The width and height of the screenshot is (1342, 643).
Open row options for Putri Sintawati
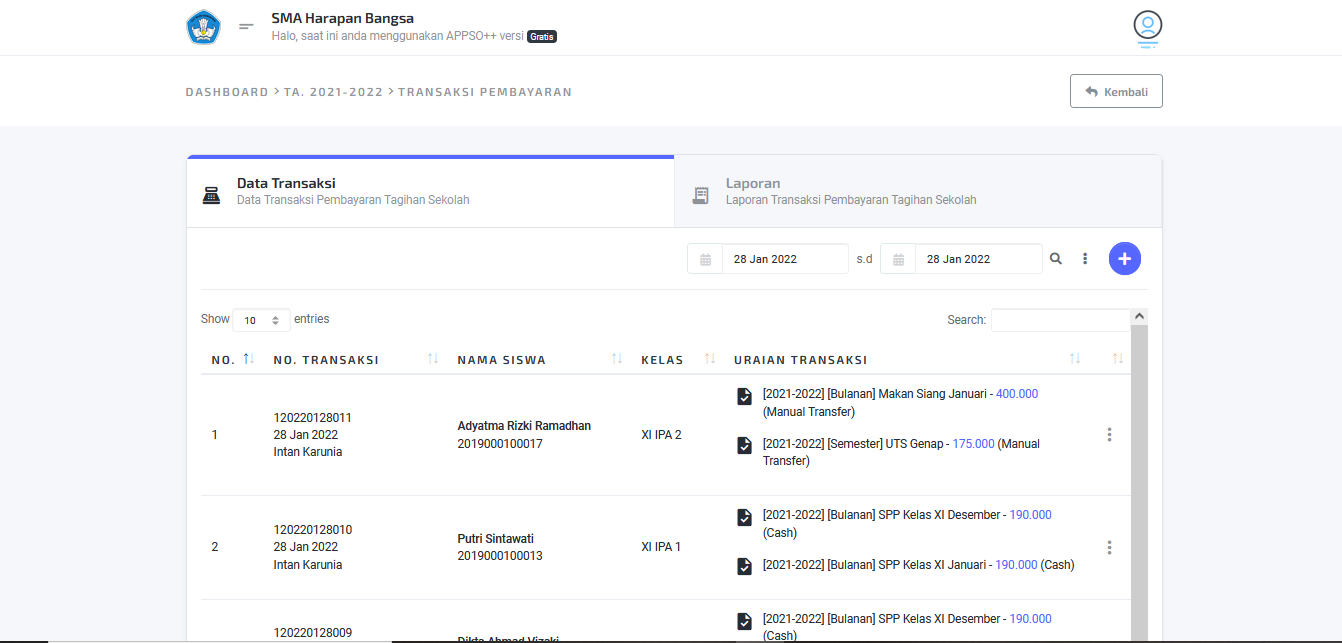[x=1109, y=548]
